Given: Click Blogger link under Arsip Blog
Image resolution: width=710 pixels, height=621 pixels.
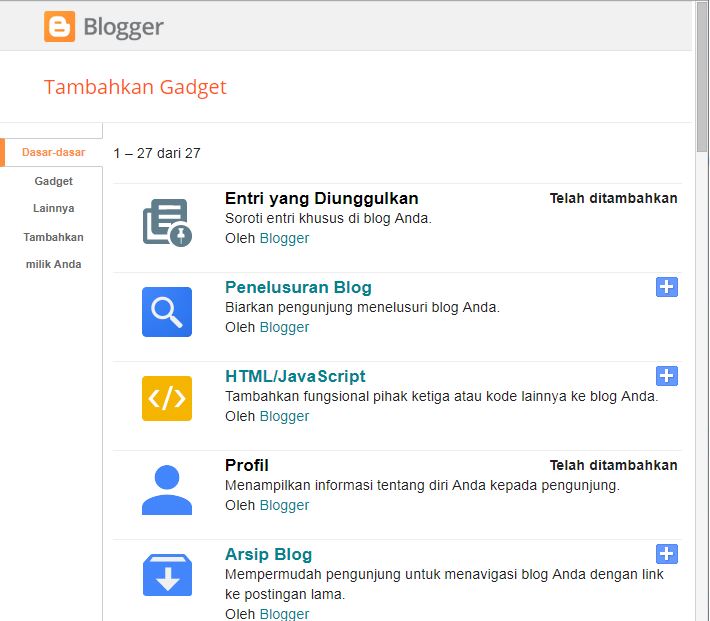Looking at the screenshot, I should tap(284, 614).
